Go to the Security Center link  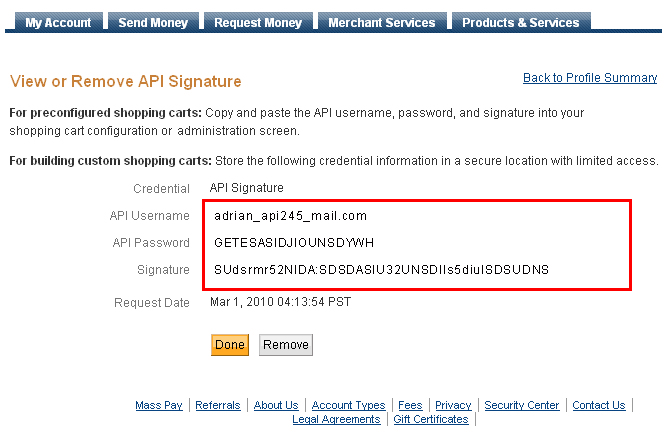[522, 405]
